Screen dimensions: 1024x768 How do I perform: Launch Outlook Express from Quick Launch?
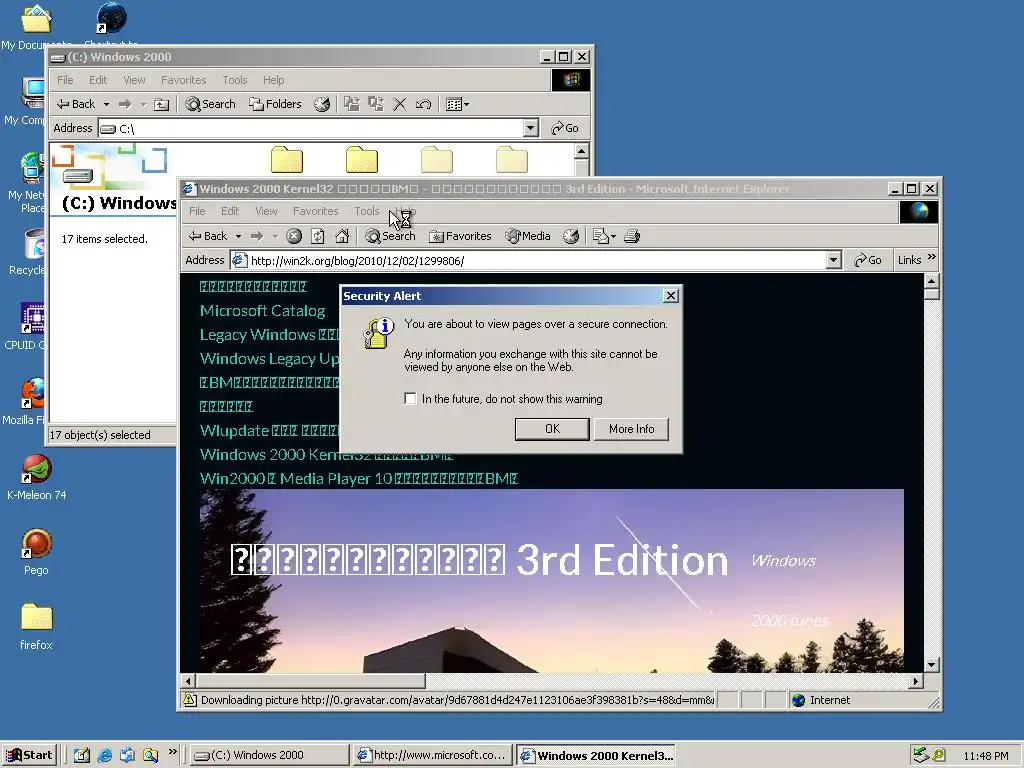pos(127,756)
